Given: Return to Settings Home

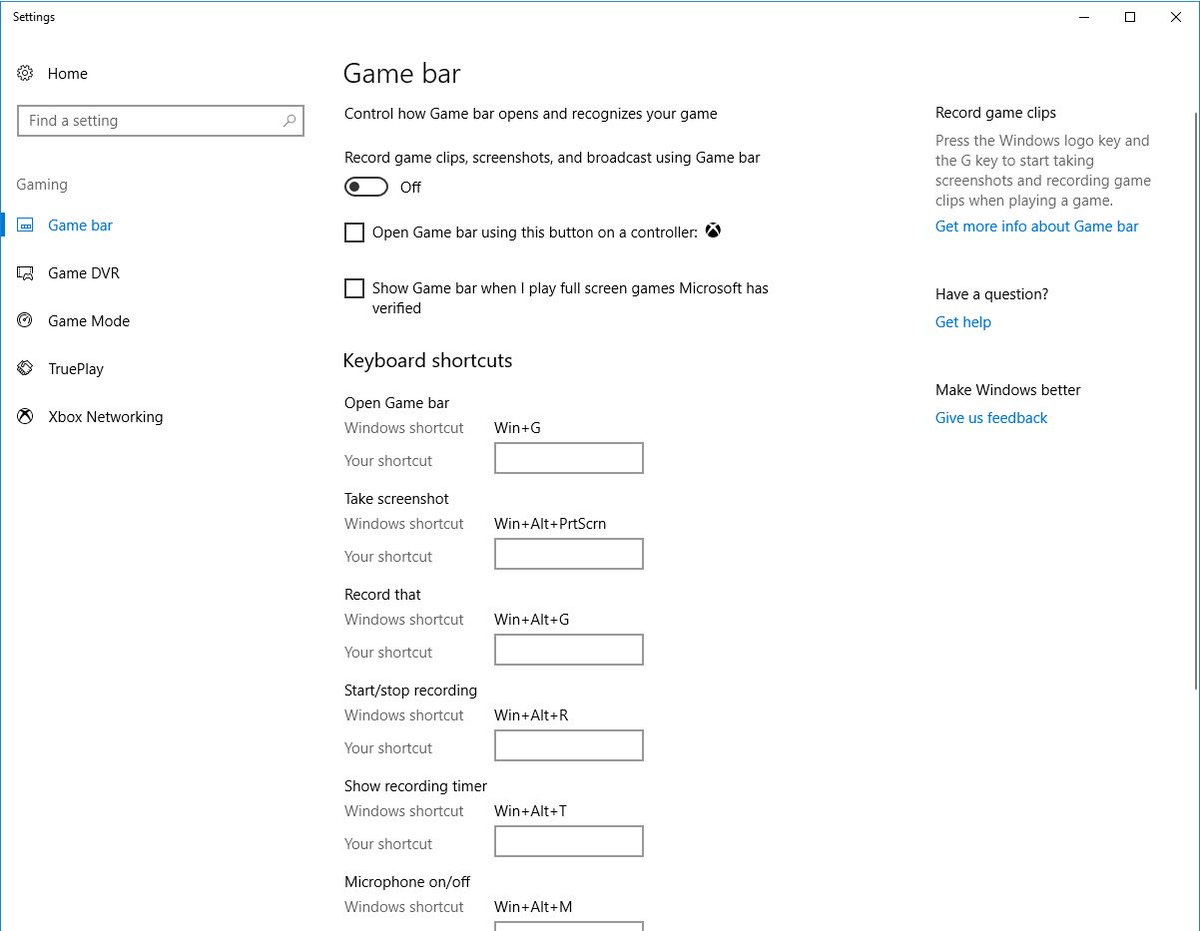Looking at the screenshot, I should [67, 73].
